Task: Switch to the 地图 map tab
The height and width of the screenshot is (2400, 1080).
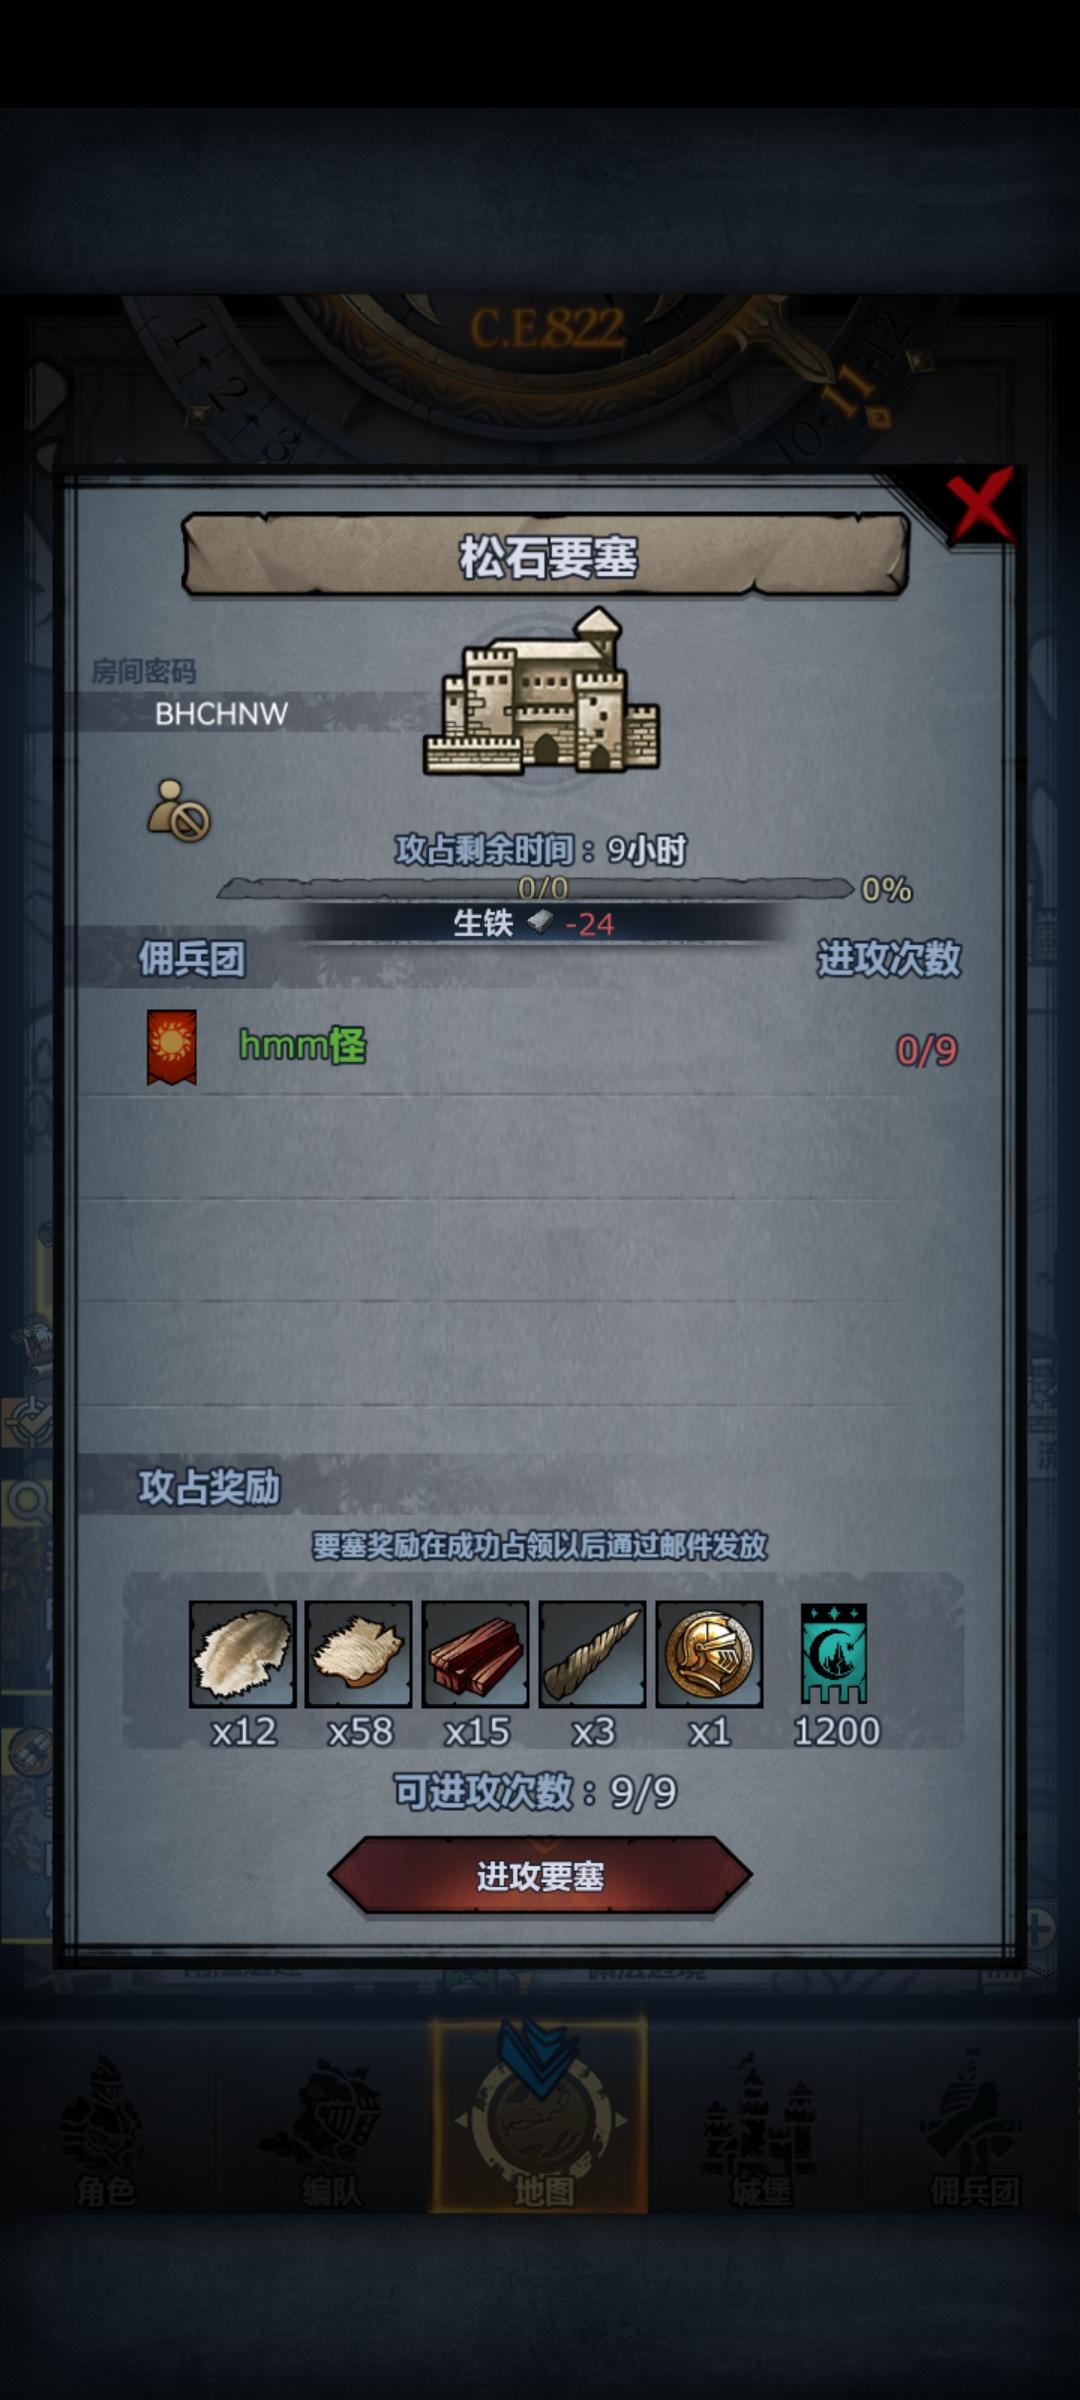Action: coord(540,2115)
